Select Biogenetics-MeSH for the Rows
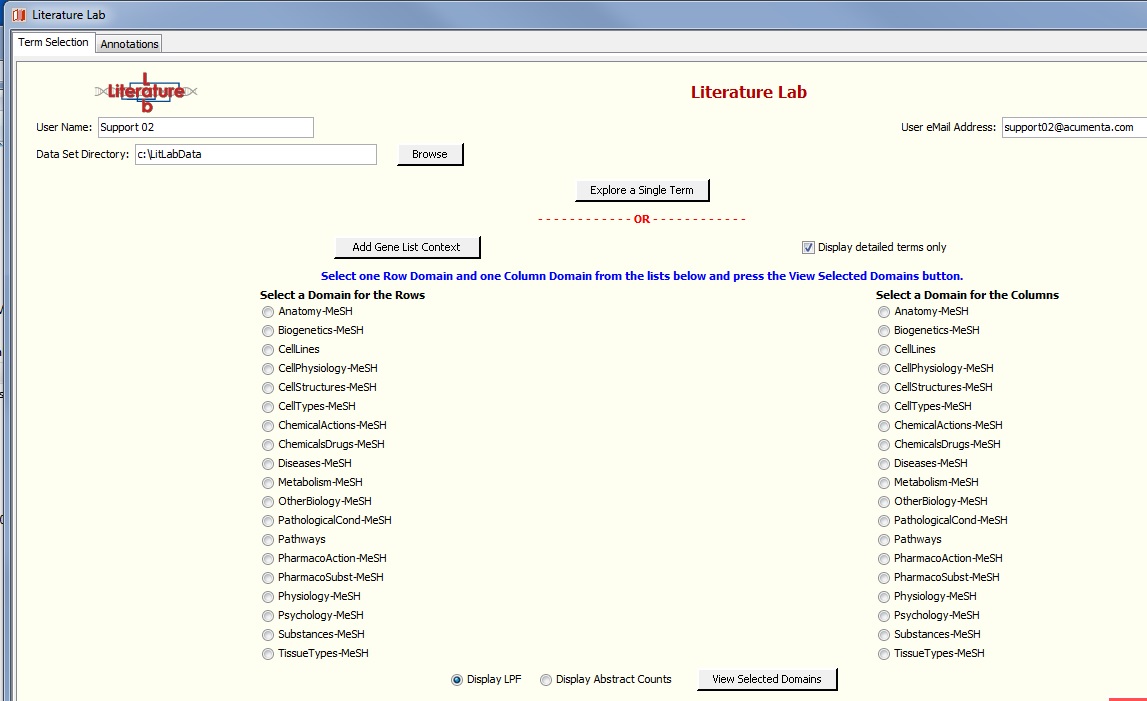Image resolution: width=1147 pixels, height=701 pixels. pyautogui.click(x=268, y=331)
